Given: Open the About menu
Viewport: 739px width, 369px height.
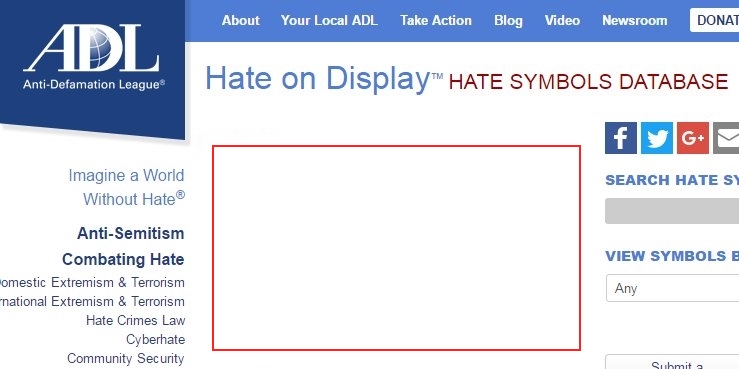Looking at the screenshot, I should [x=240, y=21].
